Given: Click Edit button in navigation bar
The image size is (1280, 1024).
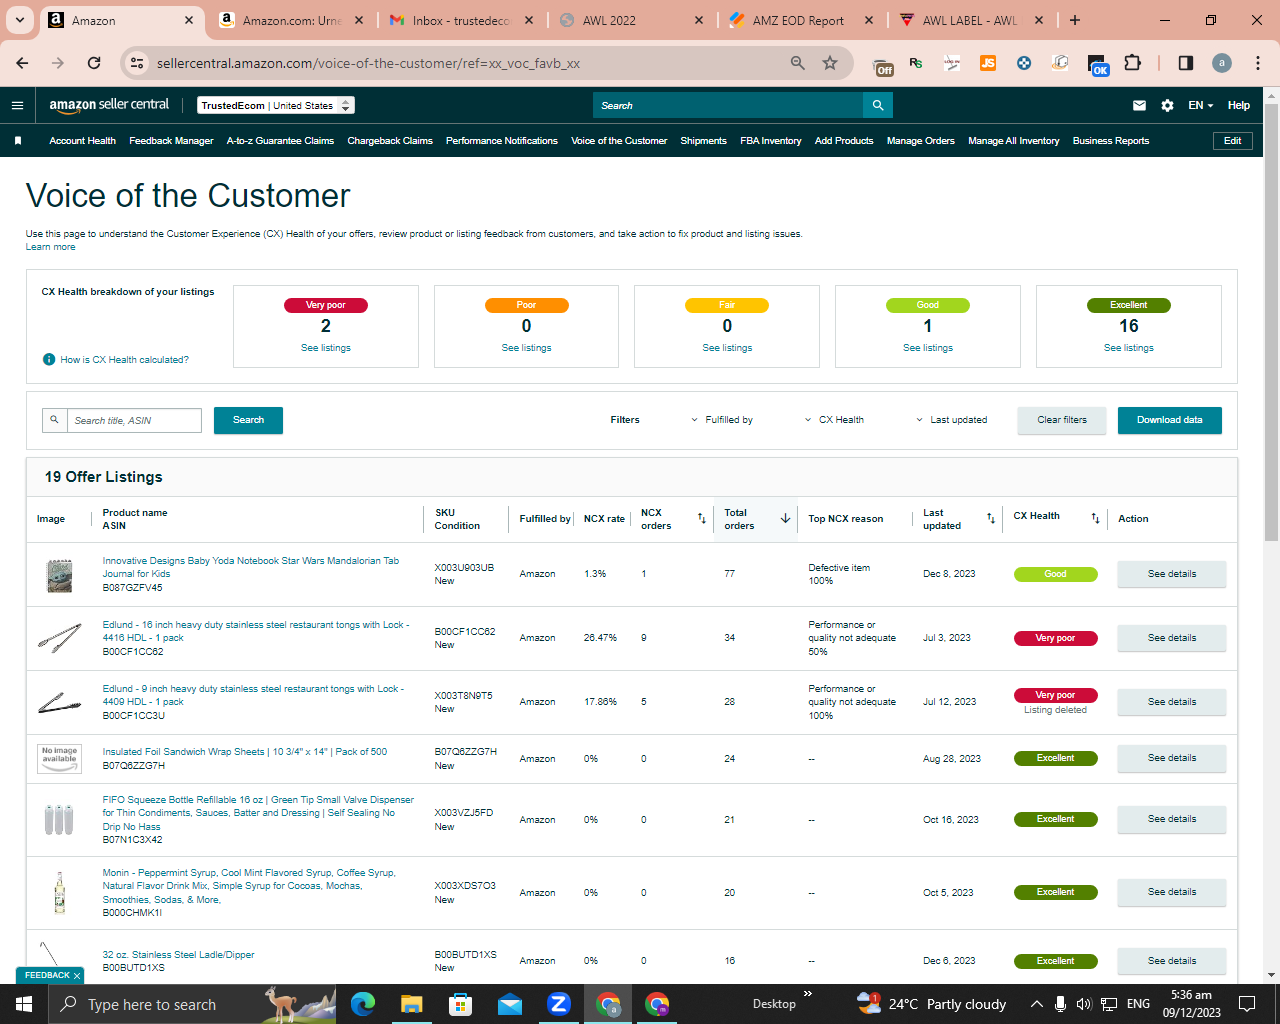Looking at the screenshot, I should tap(1233, 141).
